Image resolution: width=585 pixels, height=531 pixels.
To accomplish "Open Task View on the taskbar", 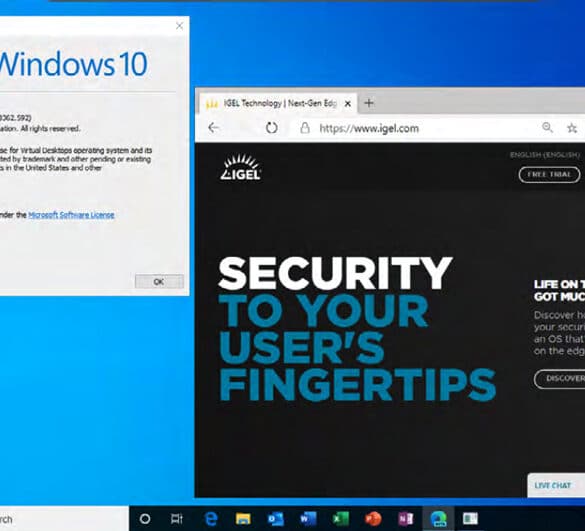I will pos(177,519).
